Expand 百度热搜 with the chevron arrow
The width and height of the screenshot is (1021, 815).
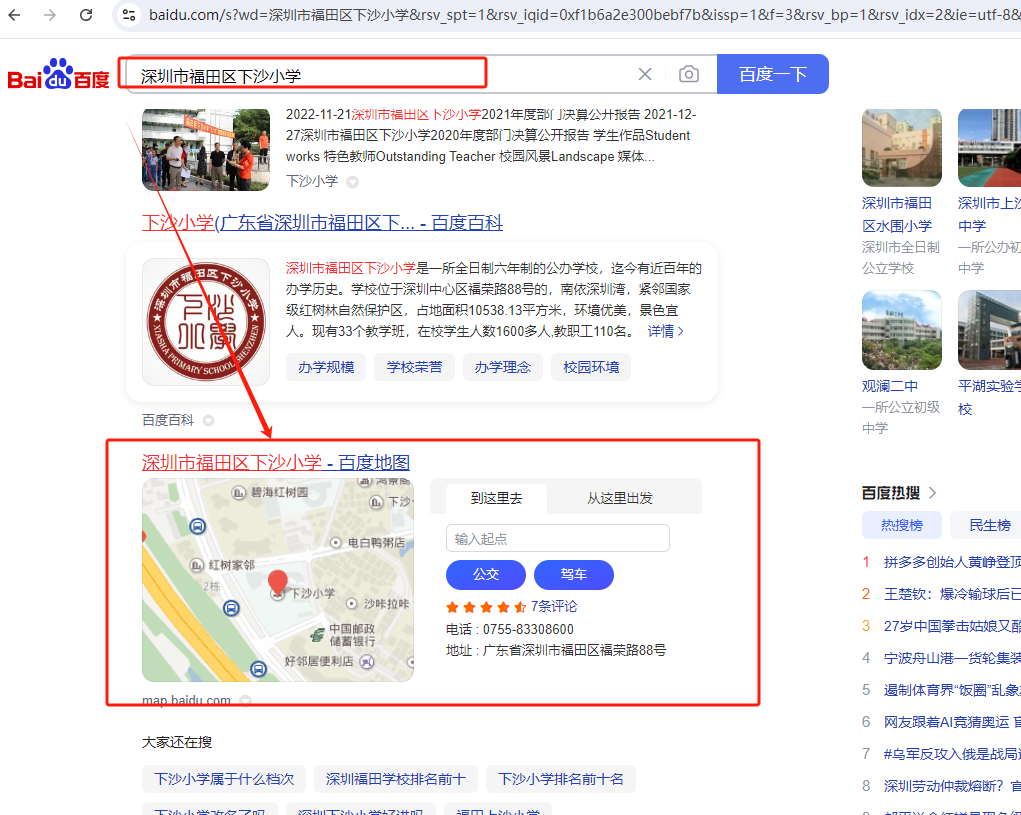point(932,493)
